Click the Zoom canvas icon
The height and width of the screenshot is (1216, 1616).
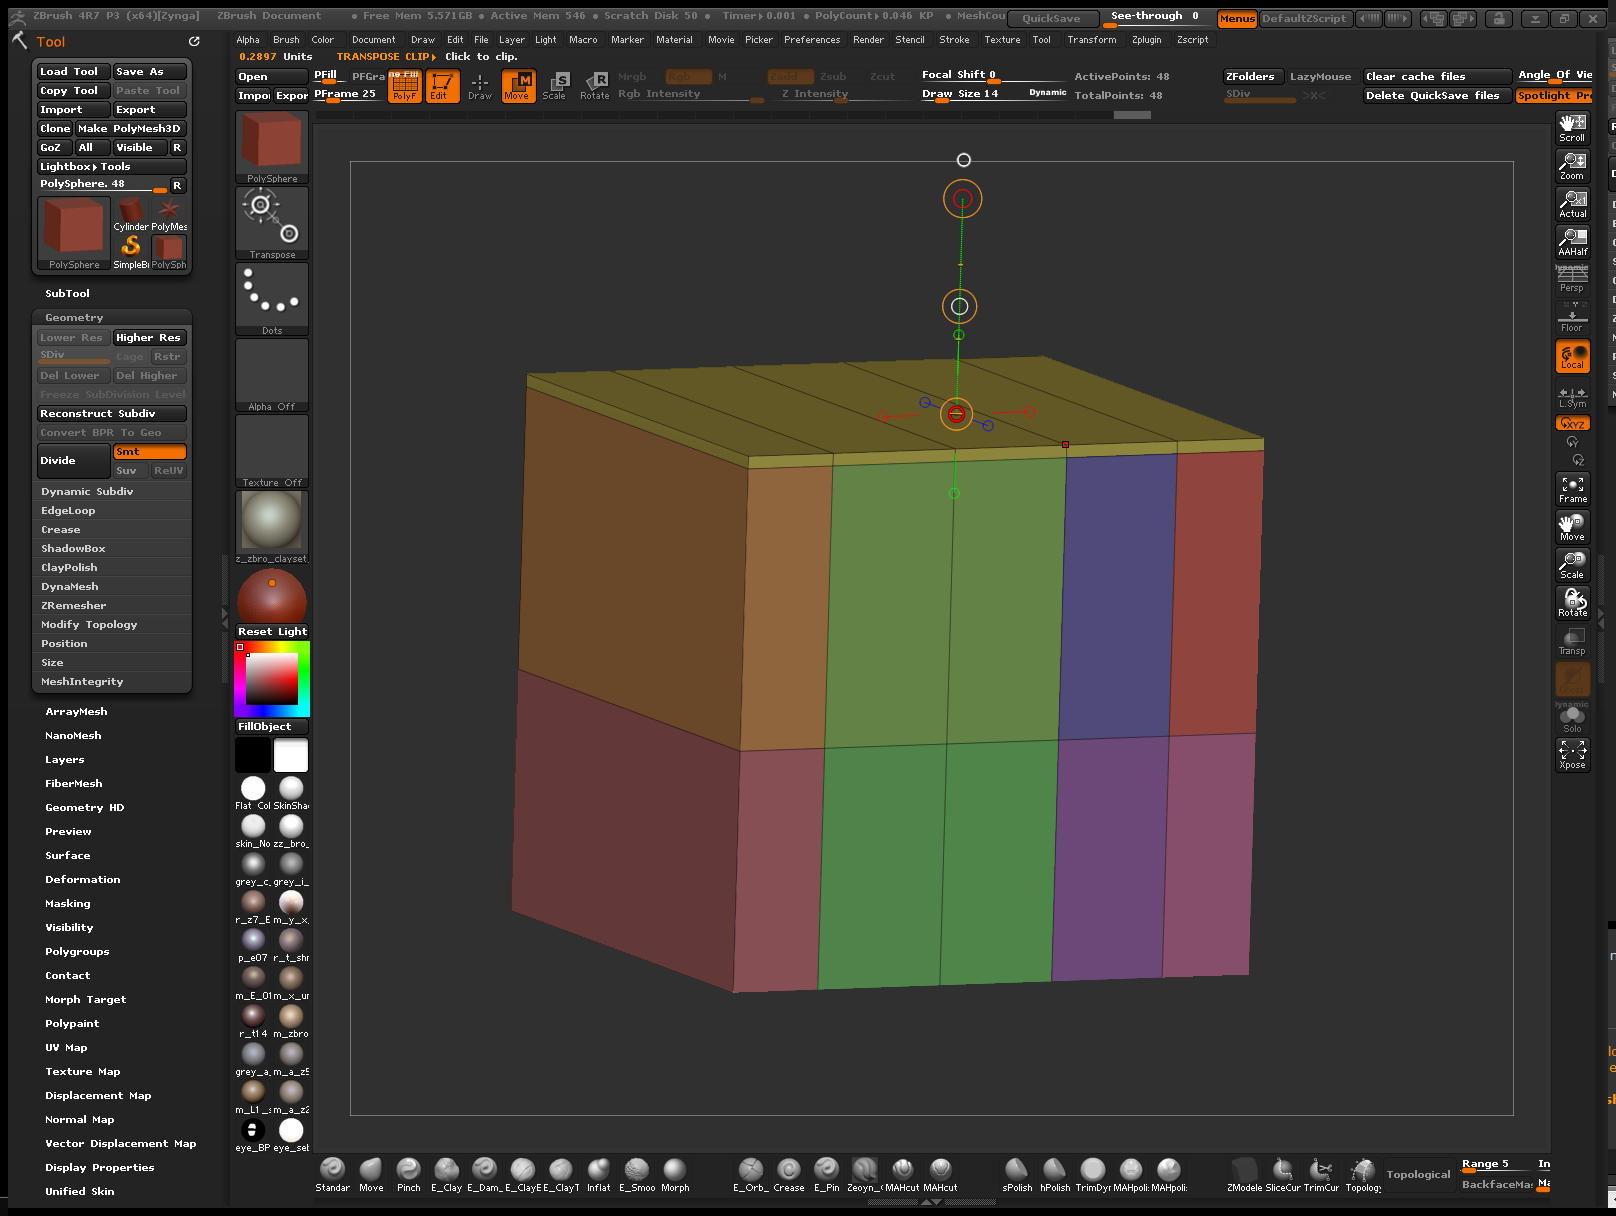tap(1572, 165)
